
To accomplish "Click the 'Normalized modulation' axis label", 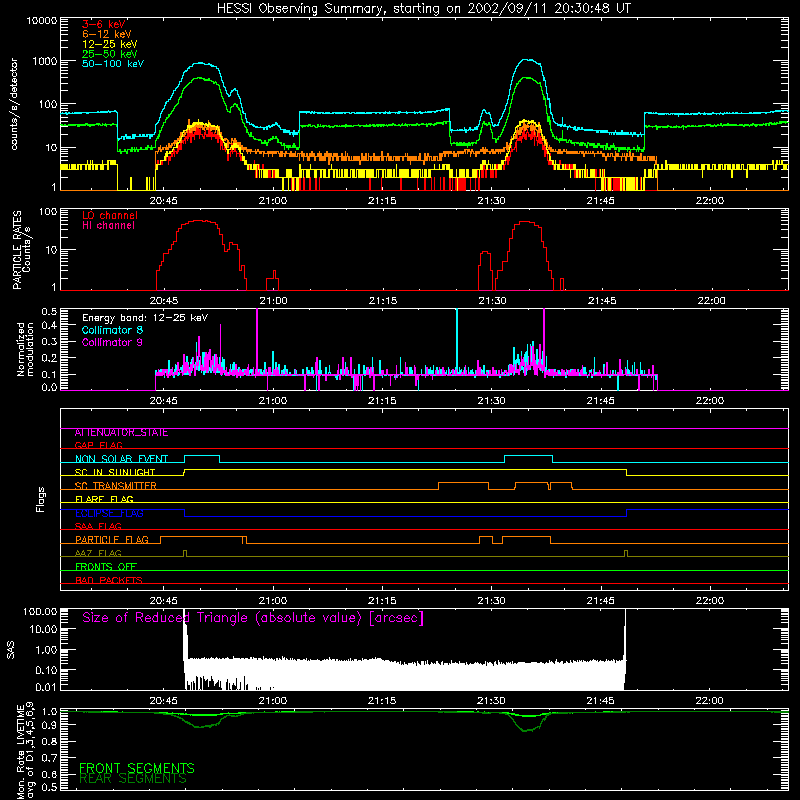I will click(x=25, y=349).
